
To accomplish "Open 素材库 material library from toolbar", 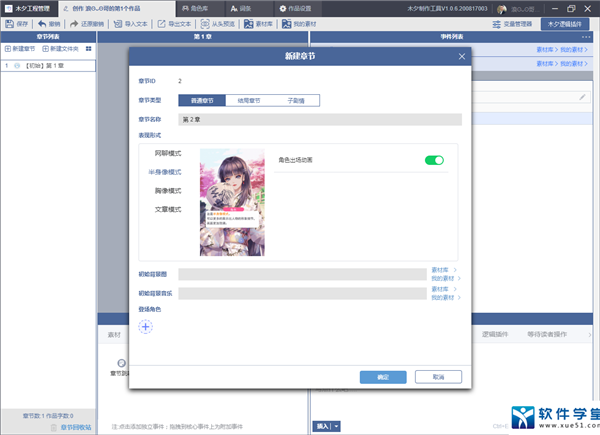I will pyautogui.click(x=259, y=24).
